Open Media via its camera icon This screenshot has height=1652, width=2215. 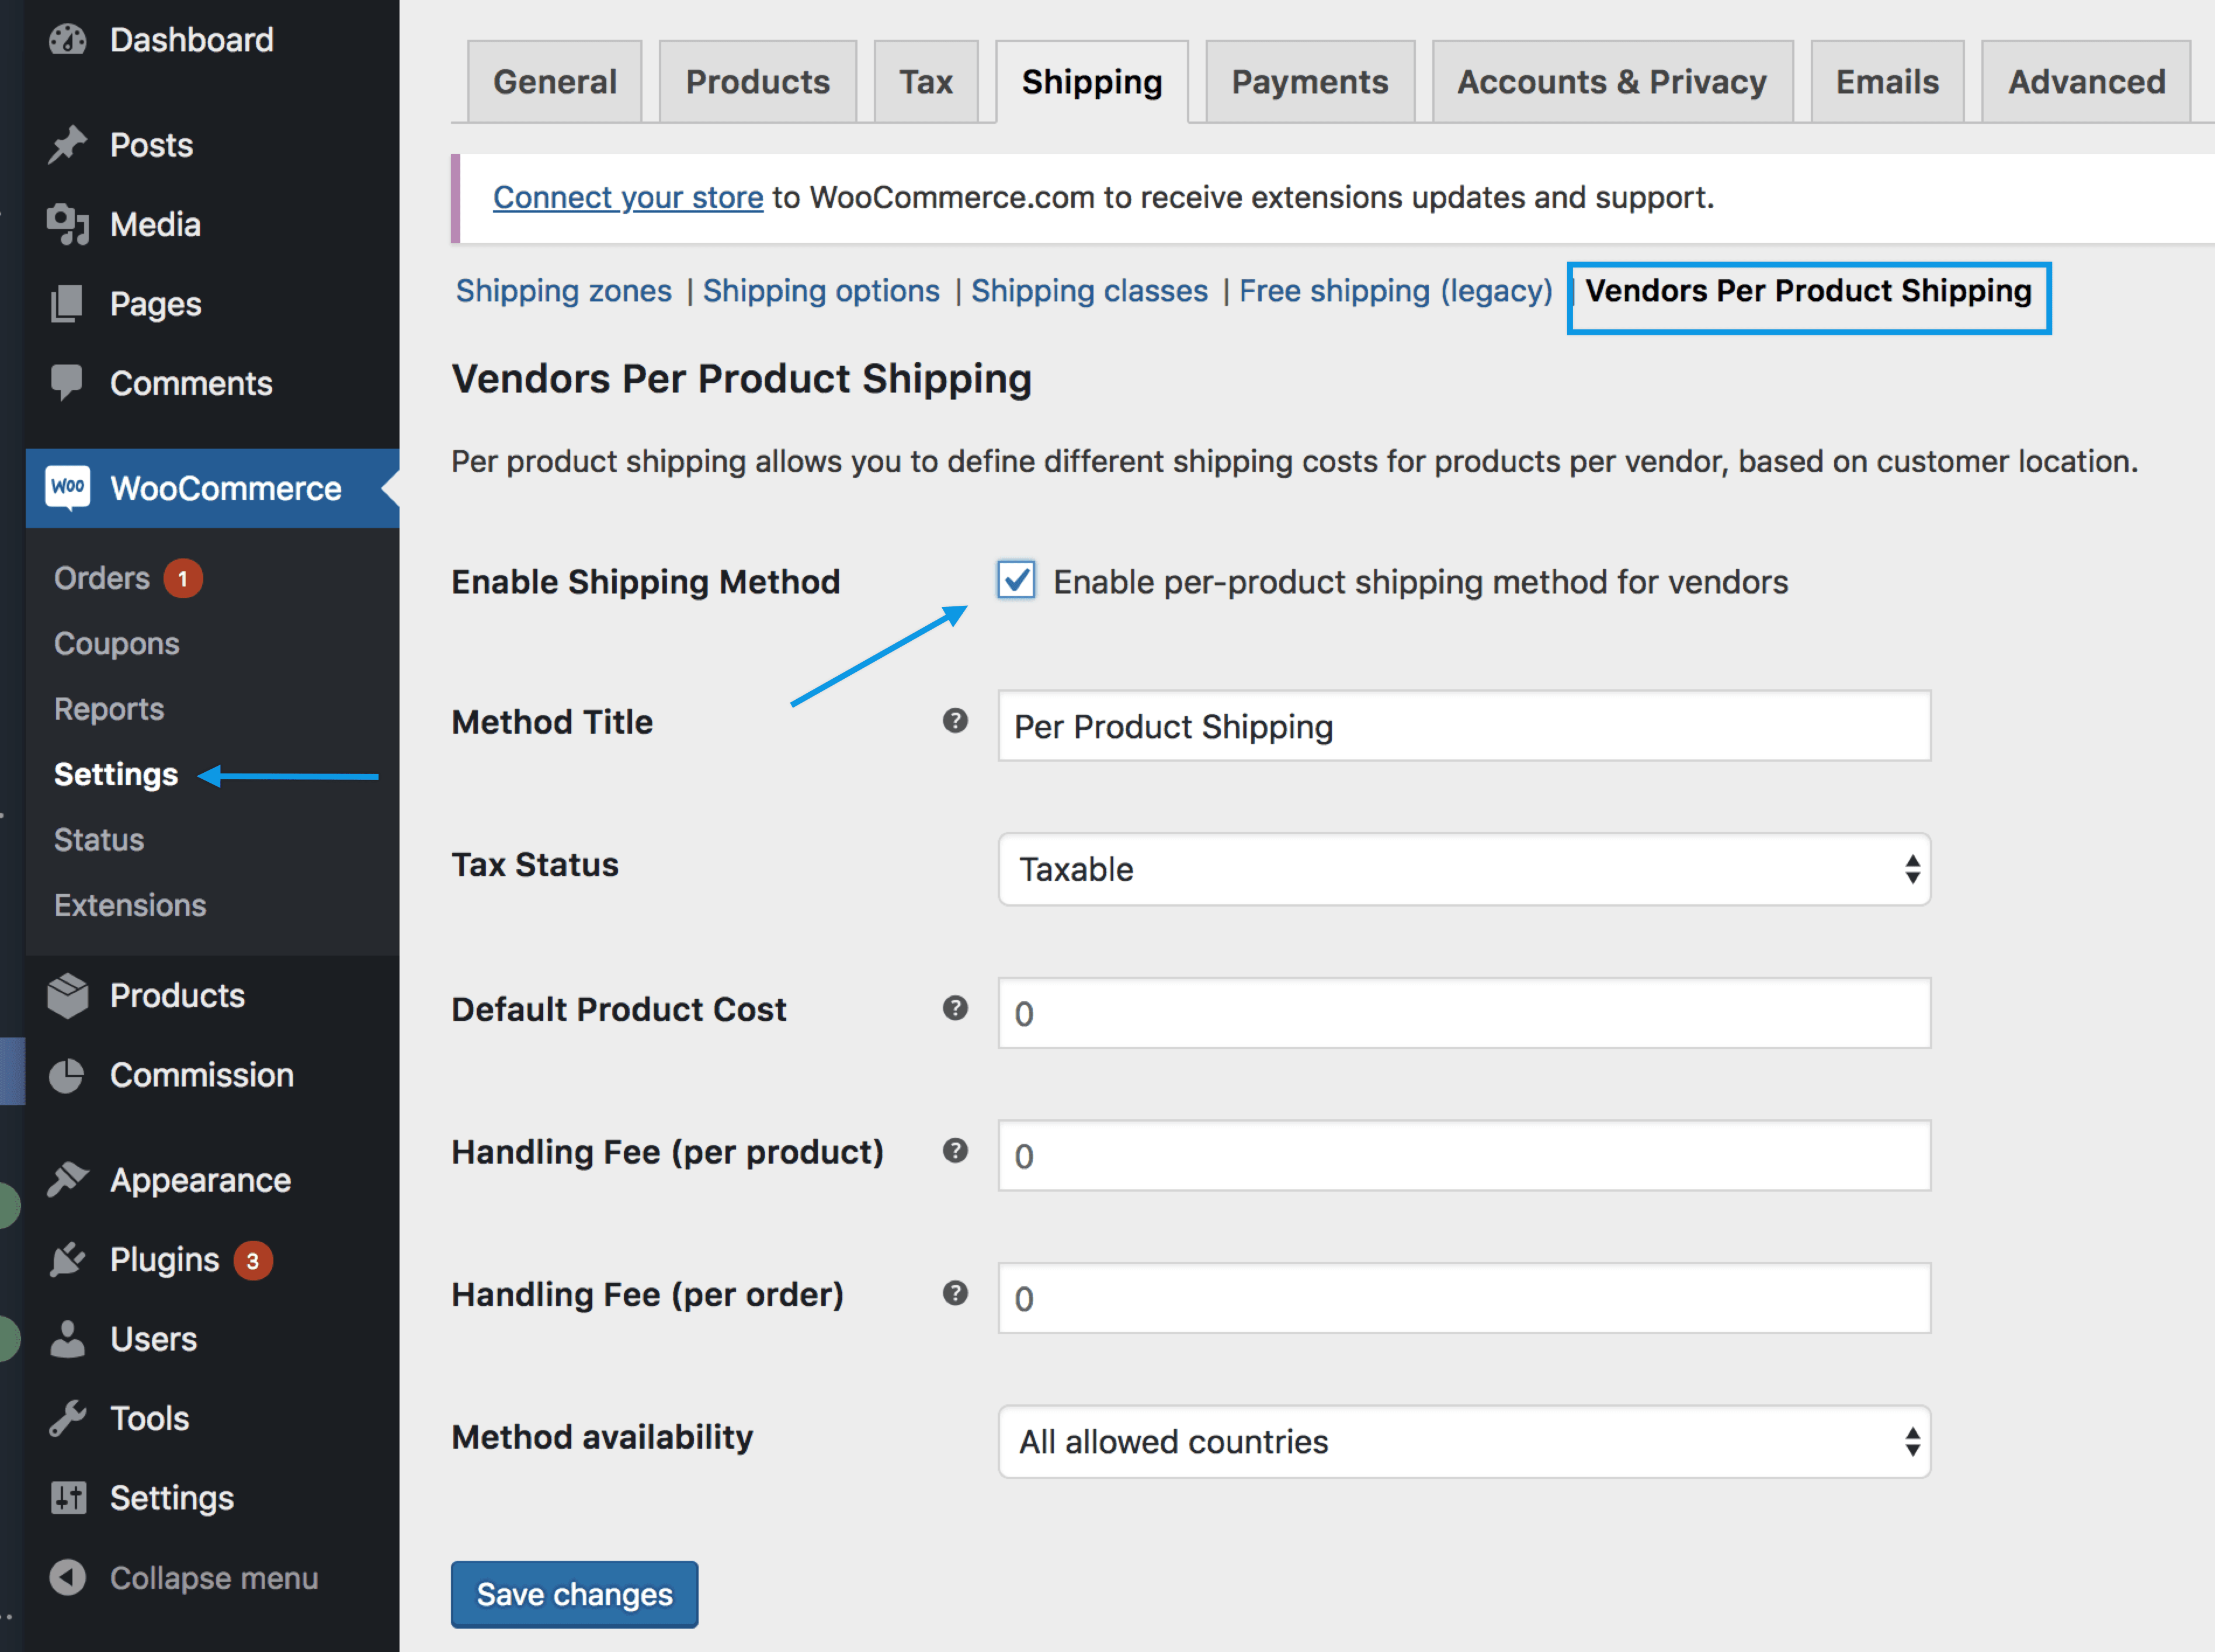point(68,224)
